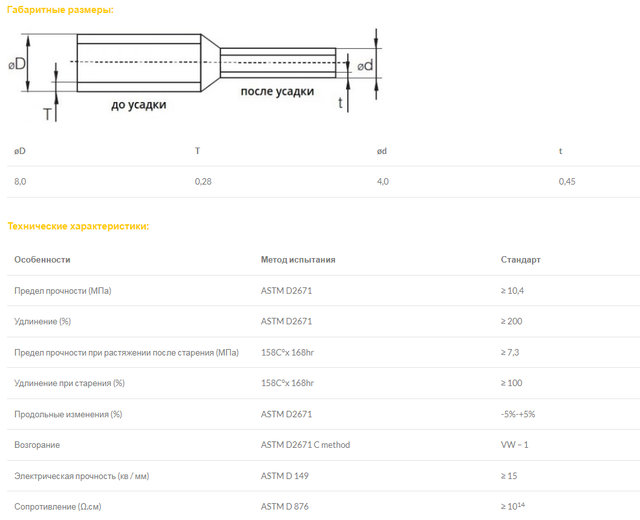Click the "после усадки" label in the diagram
This screenshot has width=640, height=520.
277,91
